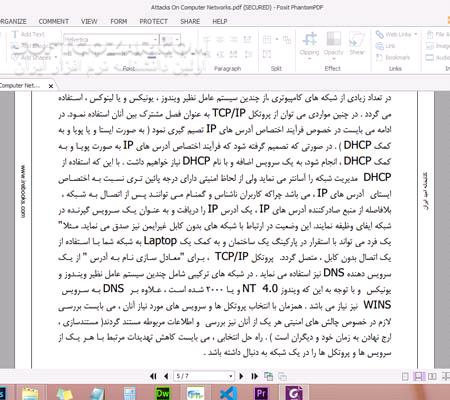Click the WINS word in the document
Image resolution: width=450 pixels, height=400 pixels.
coord(377,305)
